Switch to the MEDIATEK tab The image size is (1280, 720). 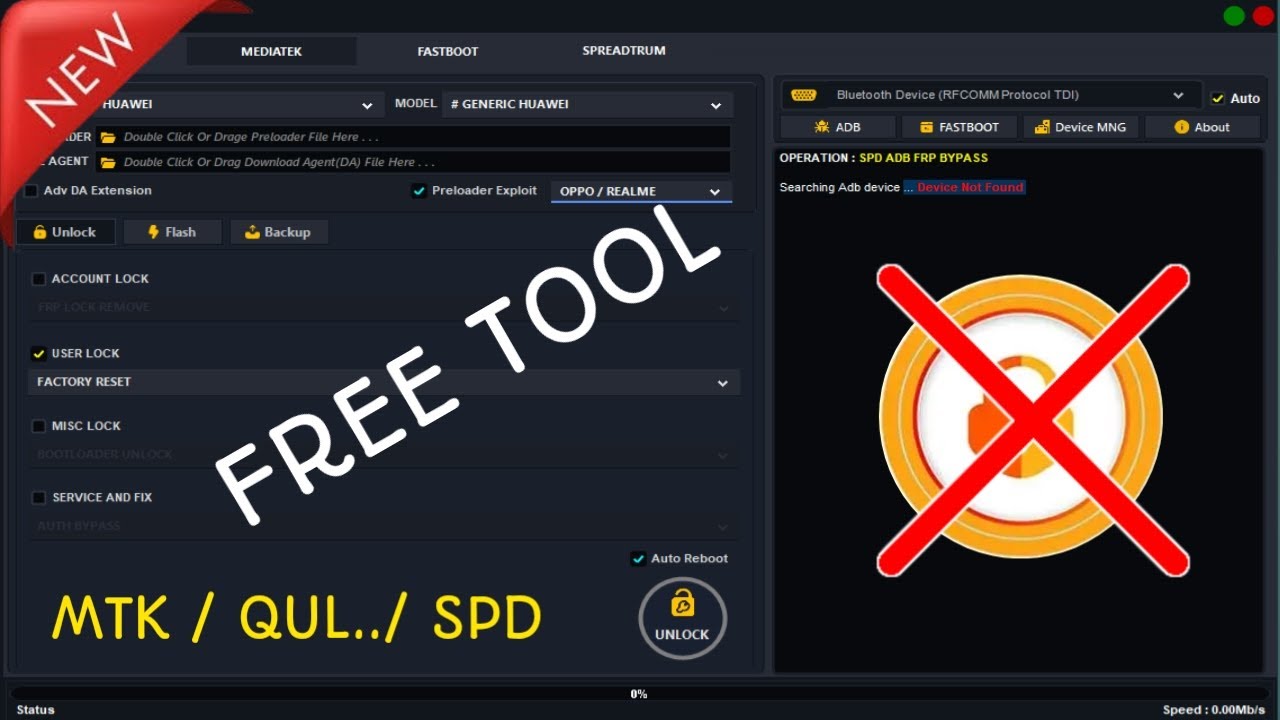tap(271, 51)
